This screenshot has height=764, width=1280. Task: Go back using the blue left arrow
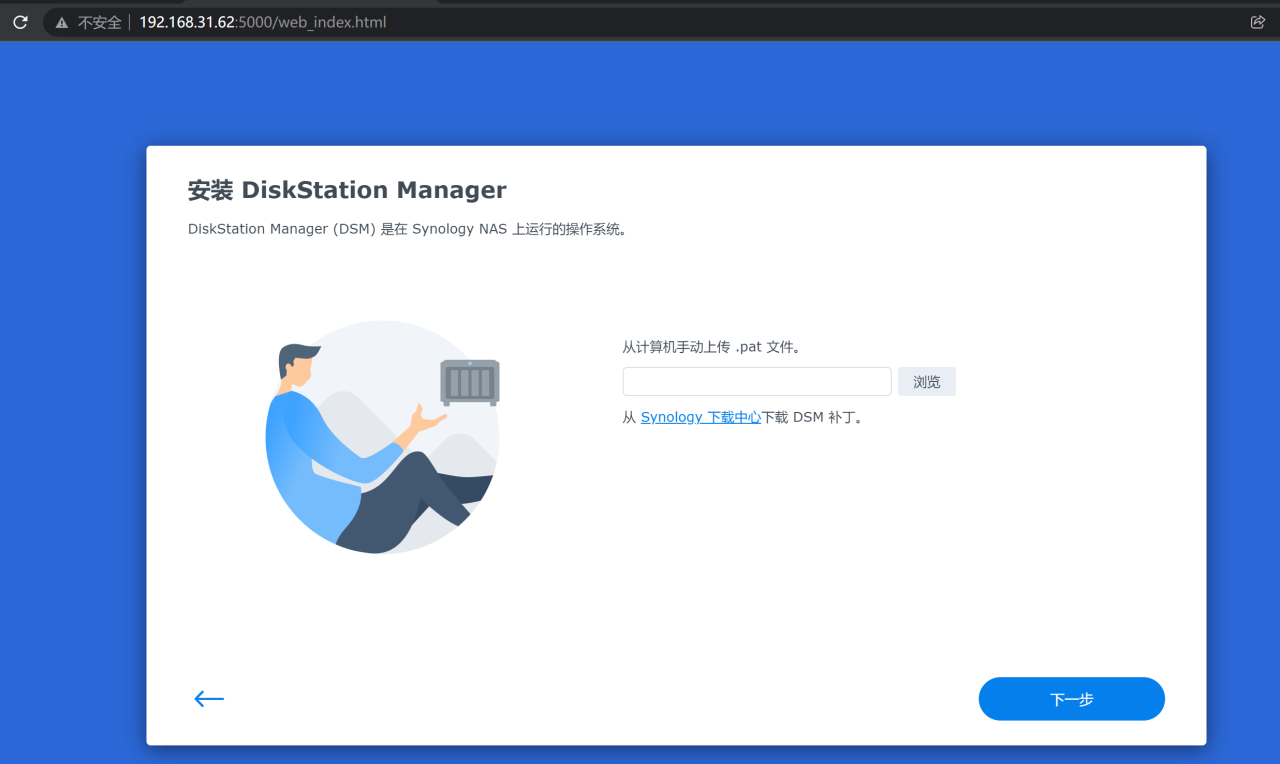click(208, 698)
